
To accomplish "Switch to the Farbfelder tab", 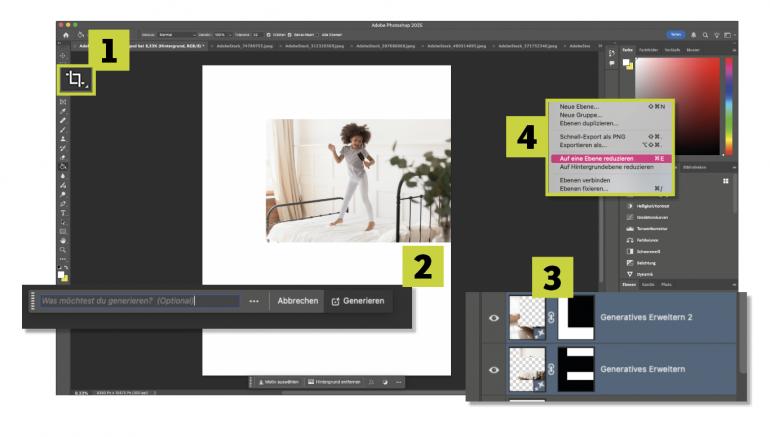I will (x=648, y=50).
